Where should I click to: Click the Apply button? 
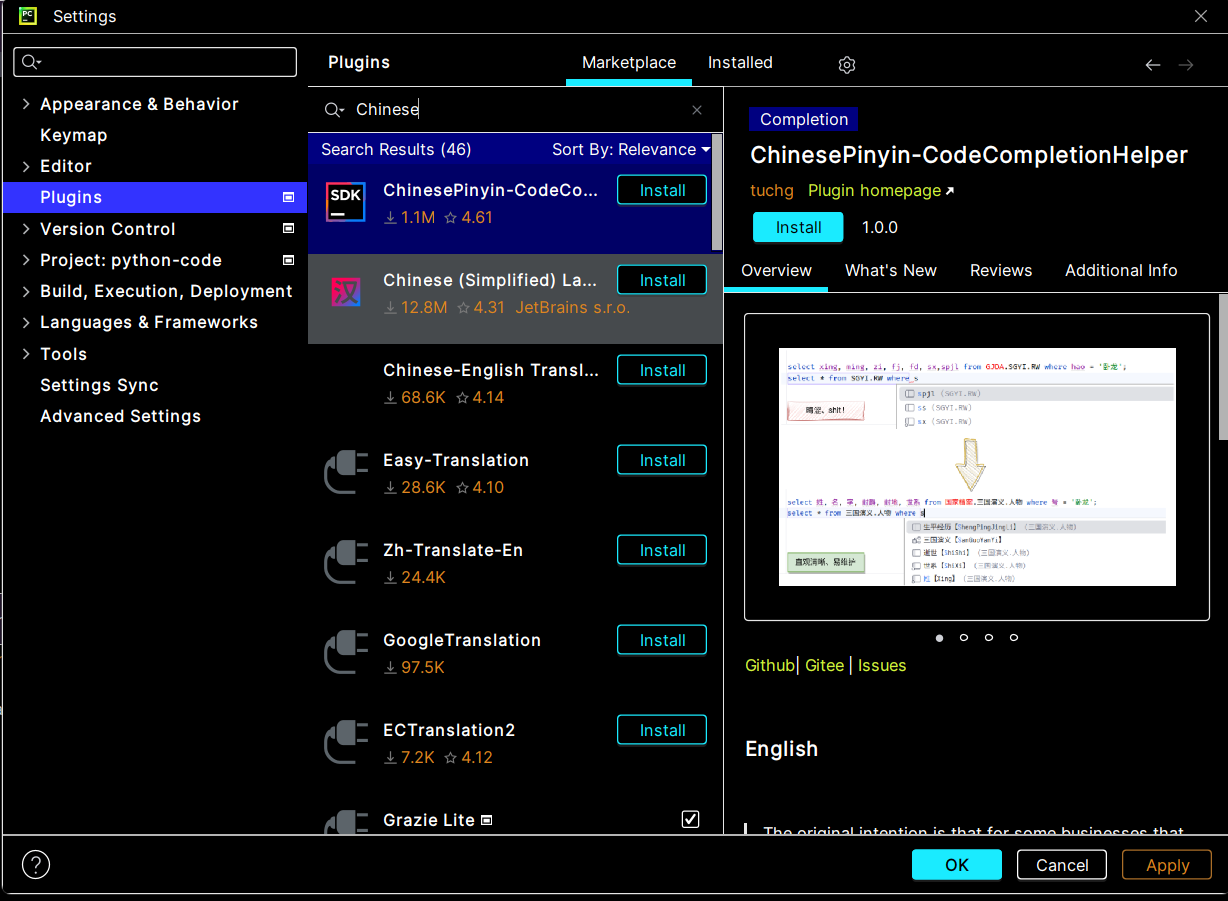pyautogui.click(x=1167, y=865)
